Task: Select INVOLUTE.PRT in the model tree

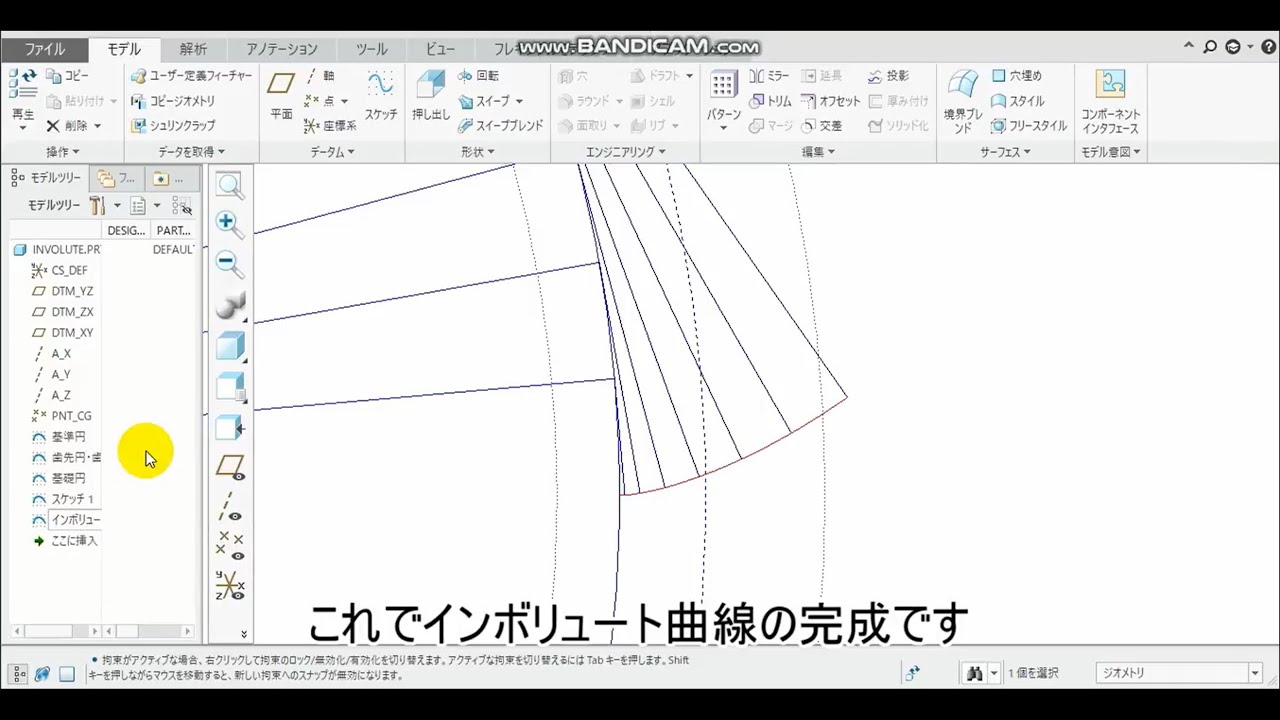Action: [57, 250]
